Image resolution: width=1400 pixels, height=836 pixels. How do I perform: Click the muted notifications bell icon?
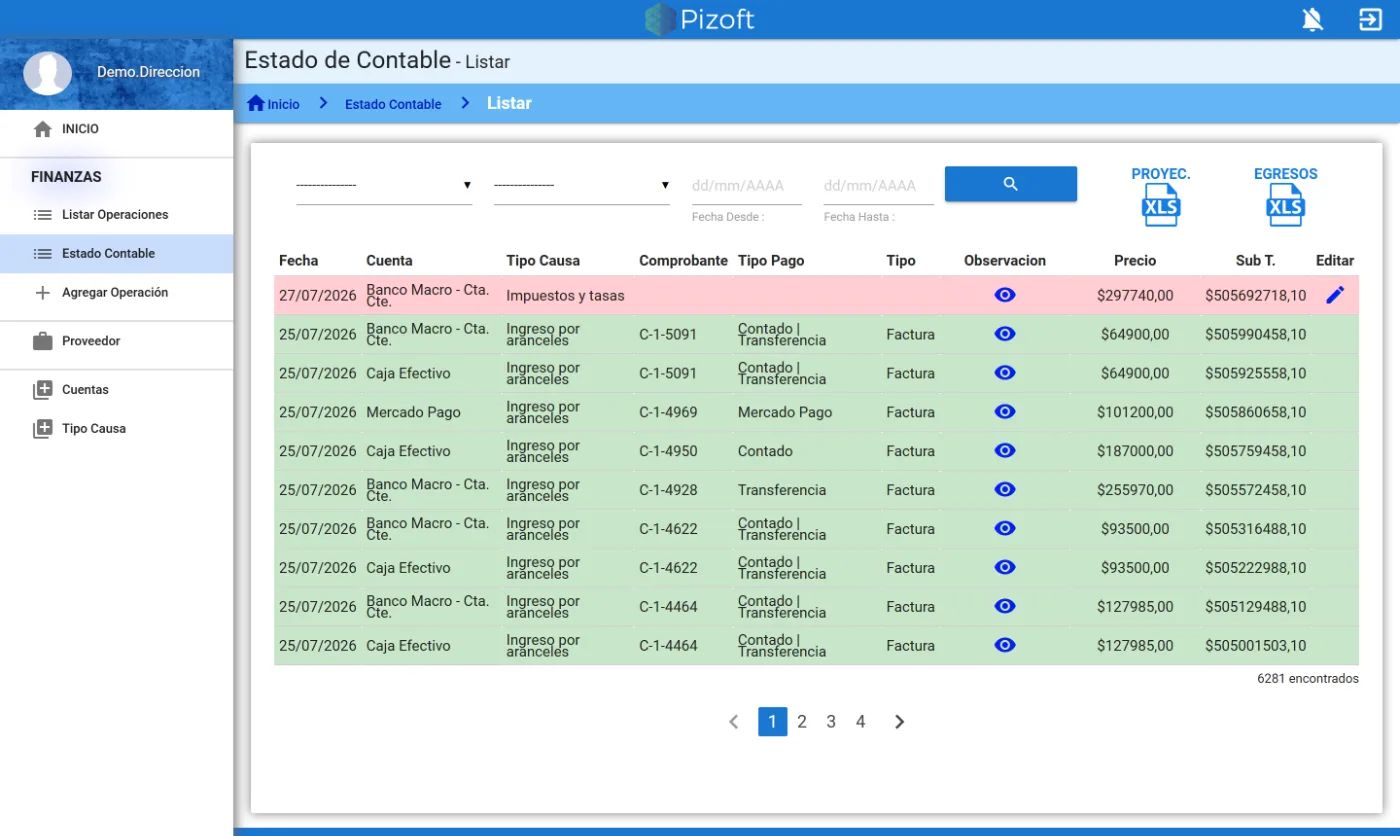pyautogui.click(x=1312, y=19)
